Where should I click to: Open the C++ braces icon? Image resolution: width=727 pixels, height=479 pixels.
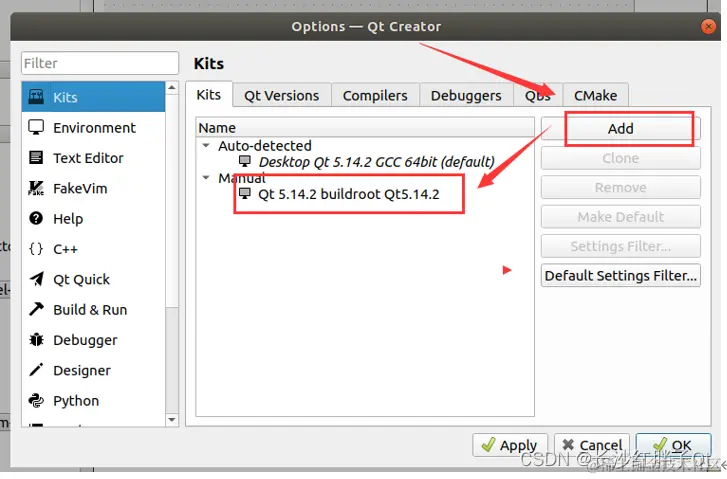[x=36, y=249]
